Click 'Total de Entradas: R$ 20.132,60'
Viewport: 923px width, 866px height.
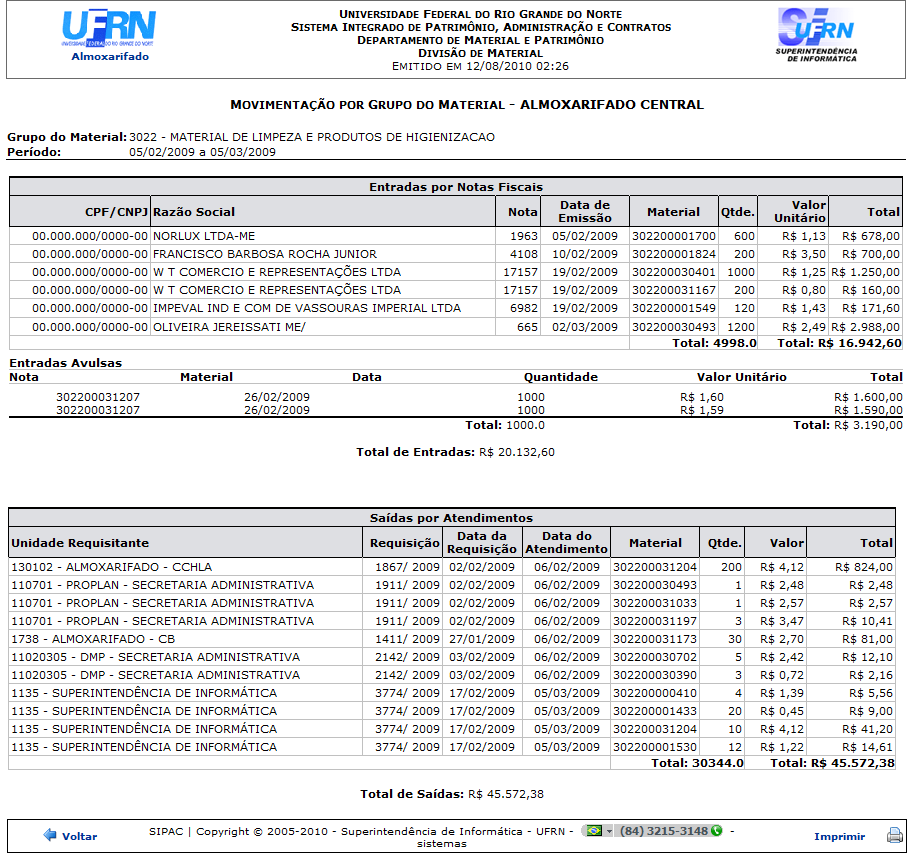pos(456,452)
